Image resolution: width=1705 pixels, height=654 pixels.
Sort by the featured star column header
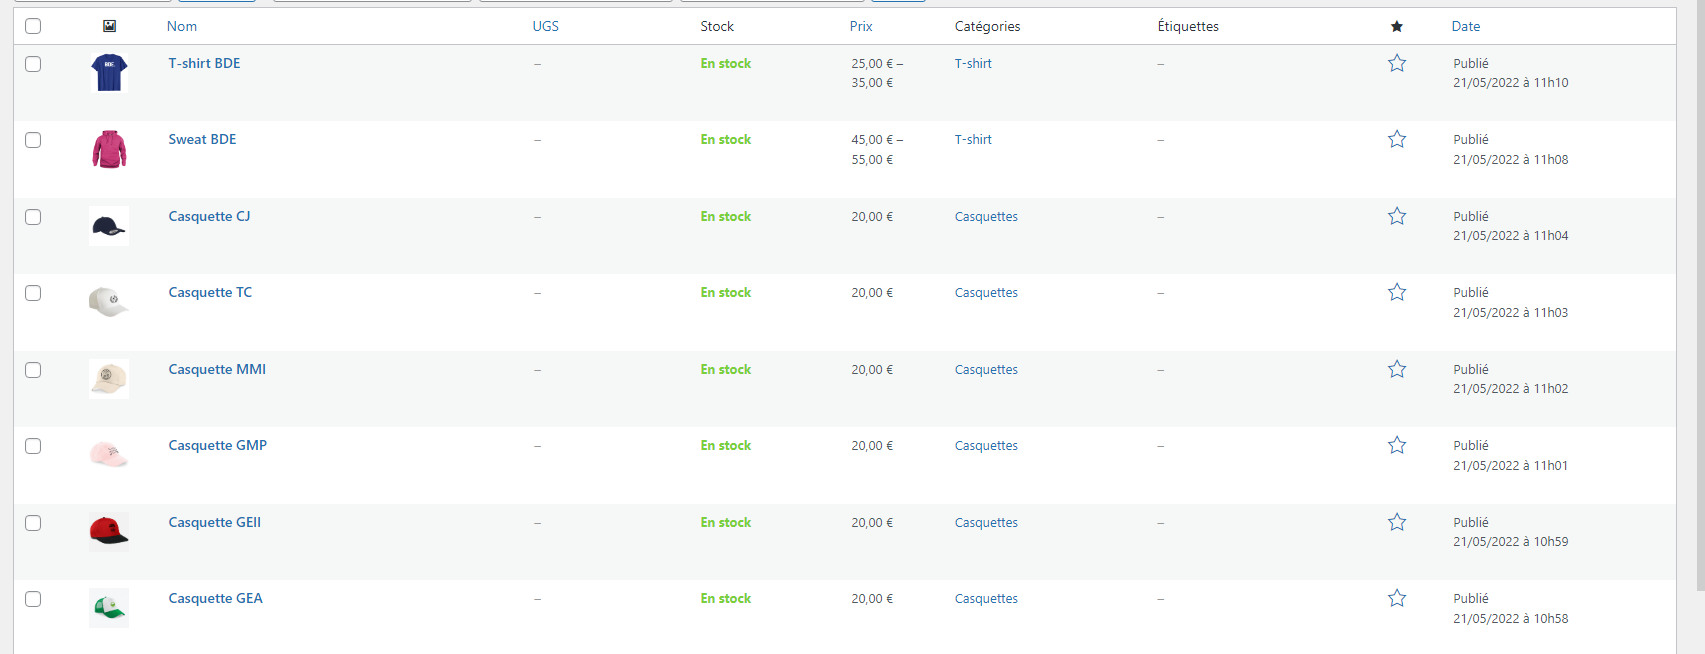click(1396, 26)
